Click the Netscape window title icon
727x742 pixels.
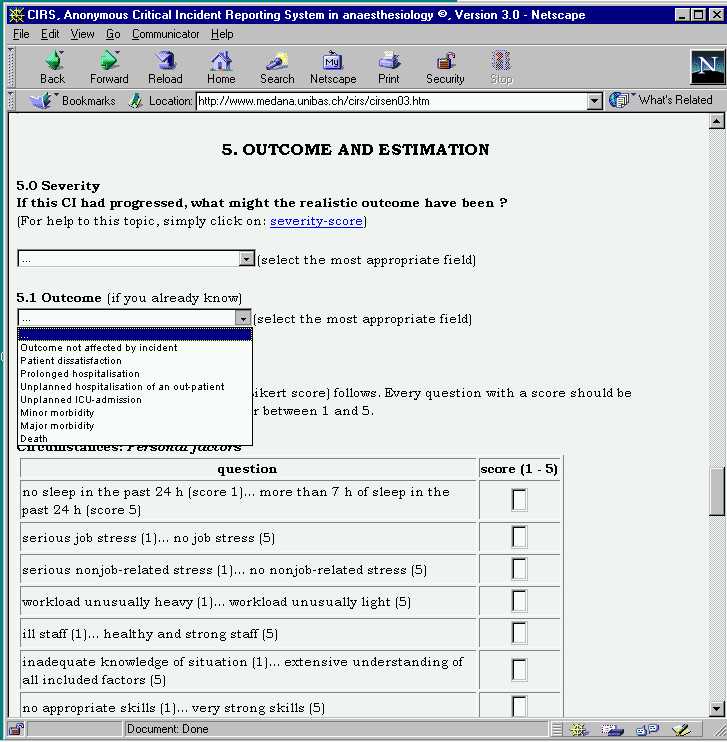tap(17, 15)
